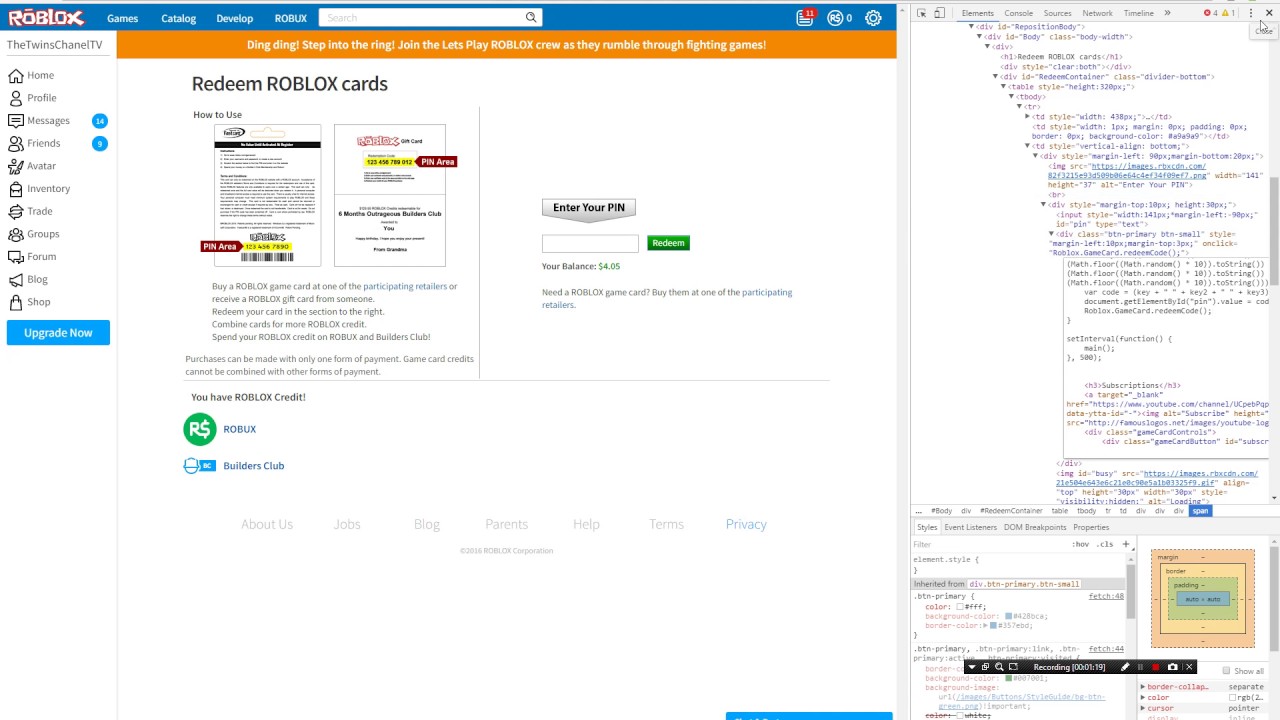Open the Properties tab in Styles pane
The width and height of the screenshot is (1280, 720).
pyautogui.click(x=1091, y=527)
